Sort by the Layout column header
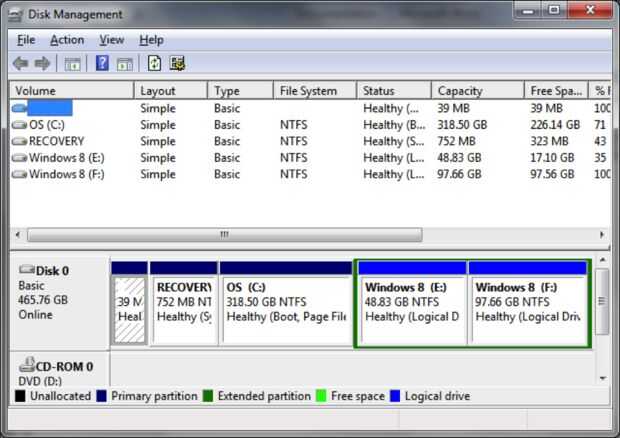 (x=171, y=91)
